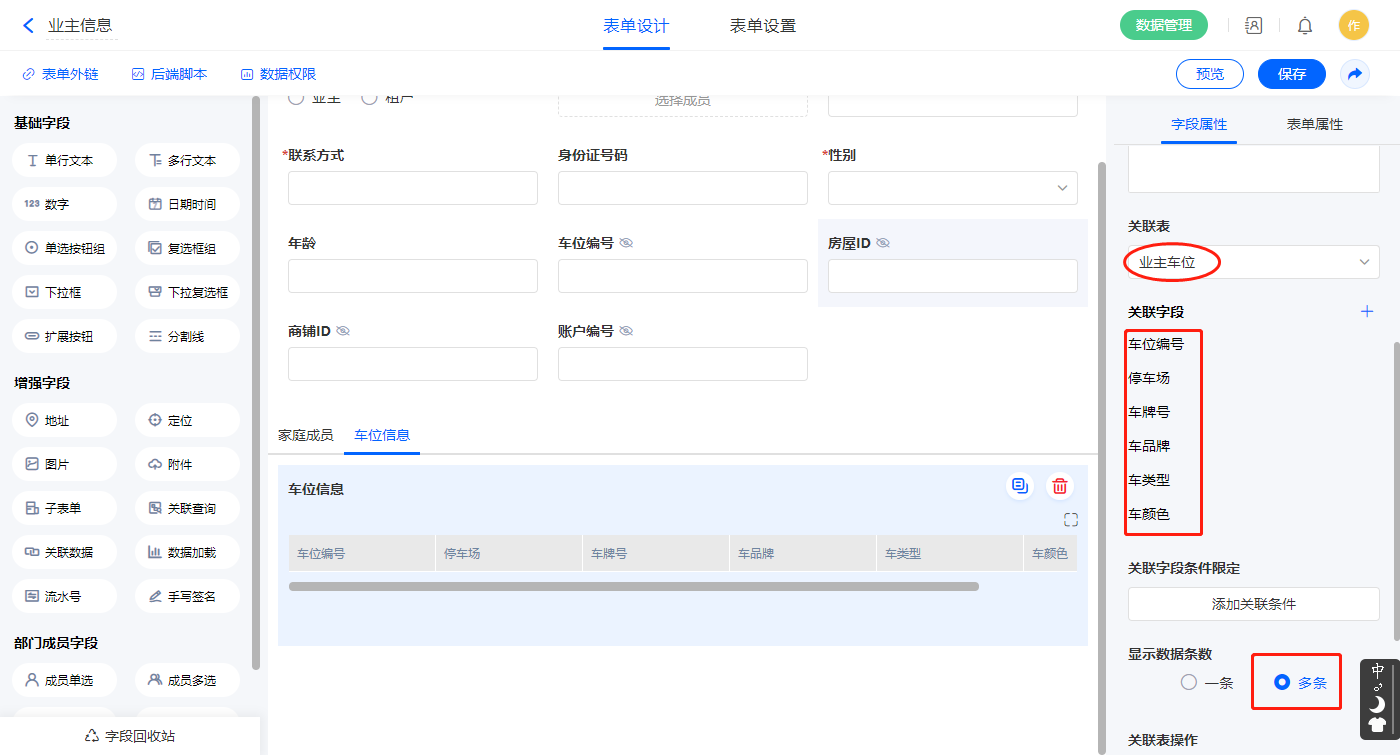Add a new 关联字段 with plus icon
Viewport: 1400px width, 755px height.
1367,312
